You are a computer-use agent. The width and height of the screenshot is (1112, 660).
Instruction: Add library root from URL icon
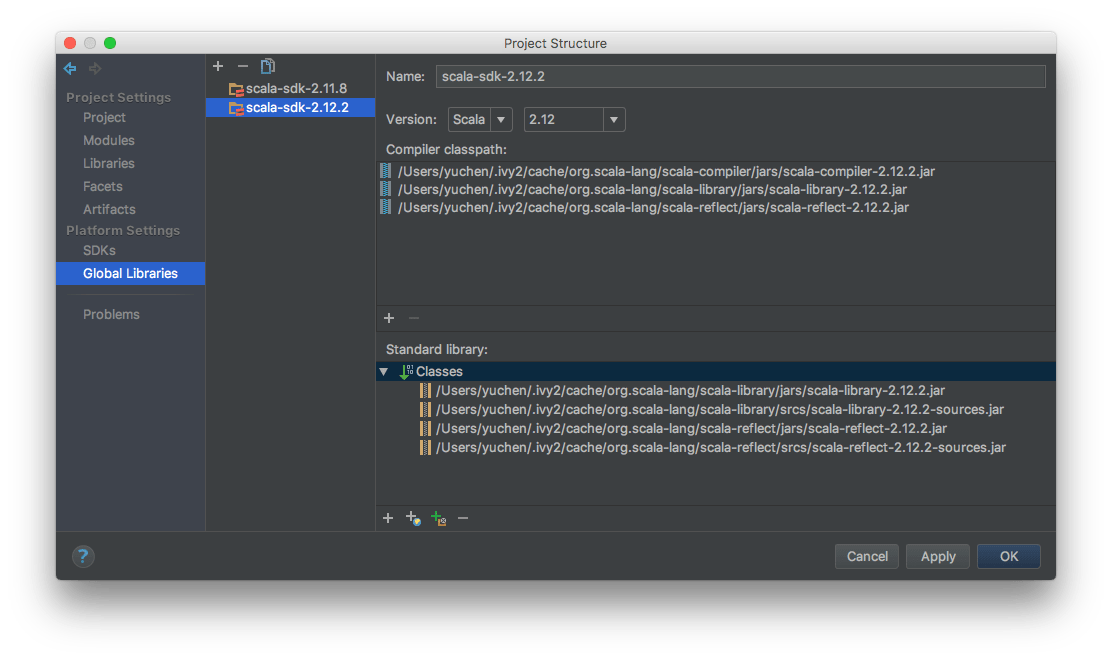[x=413, y=518]
